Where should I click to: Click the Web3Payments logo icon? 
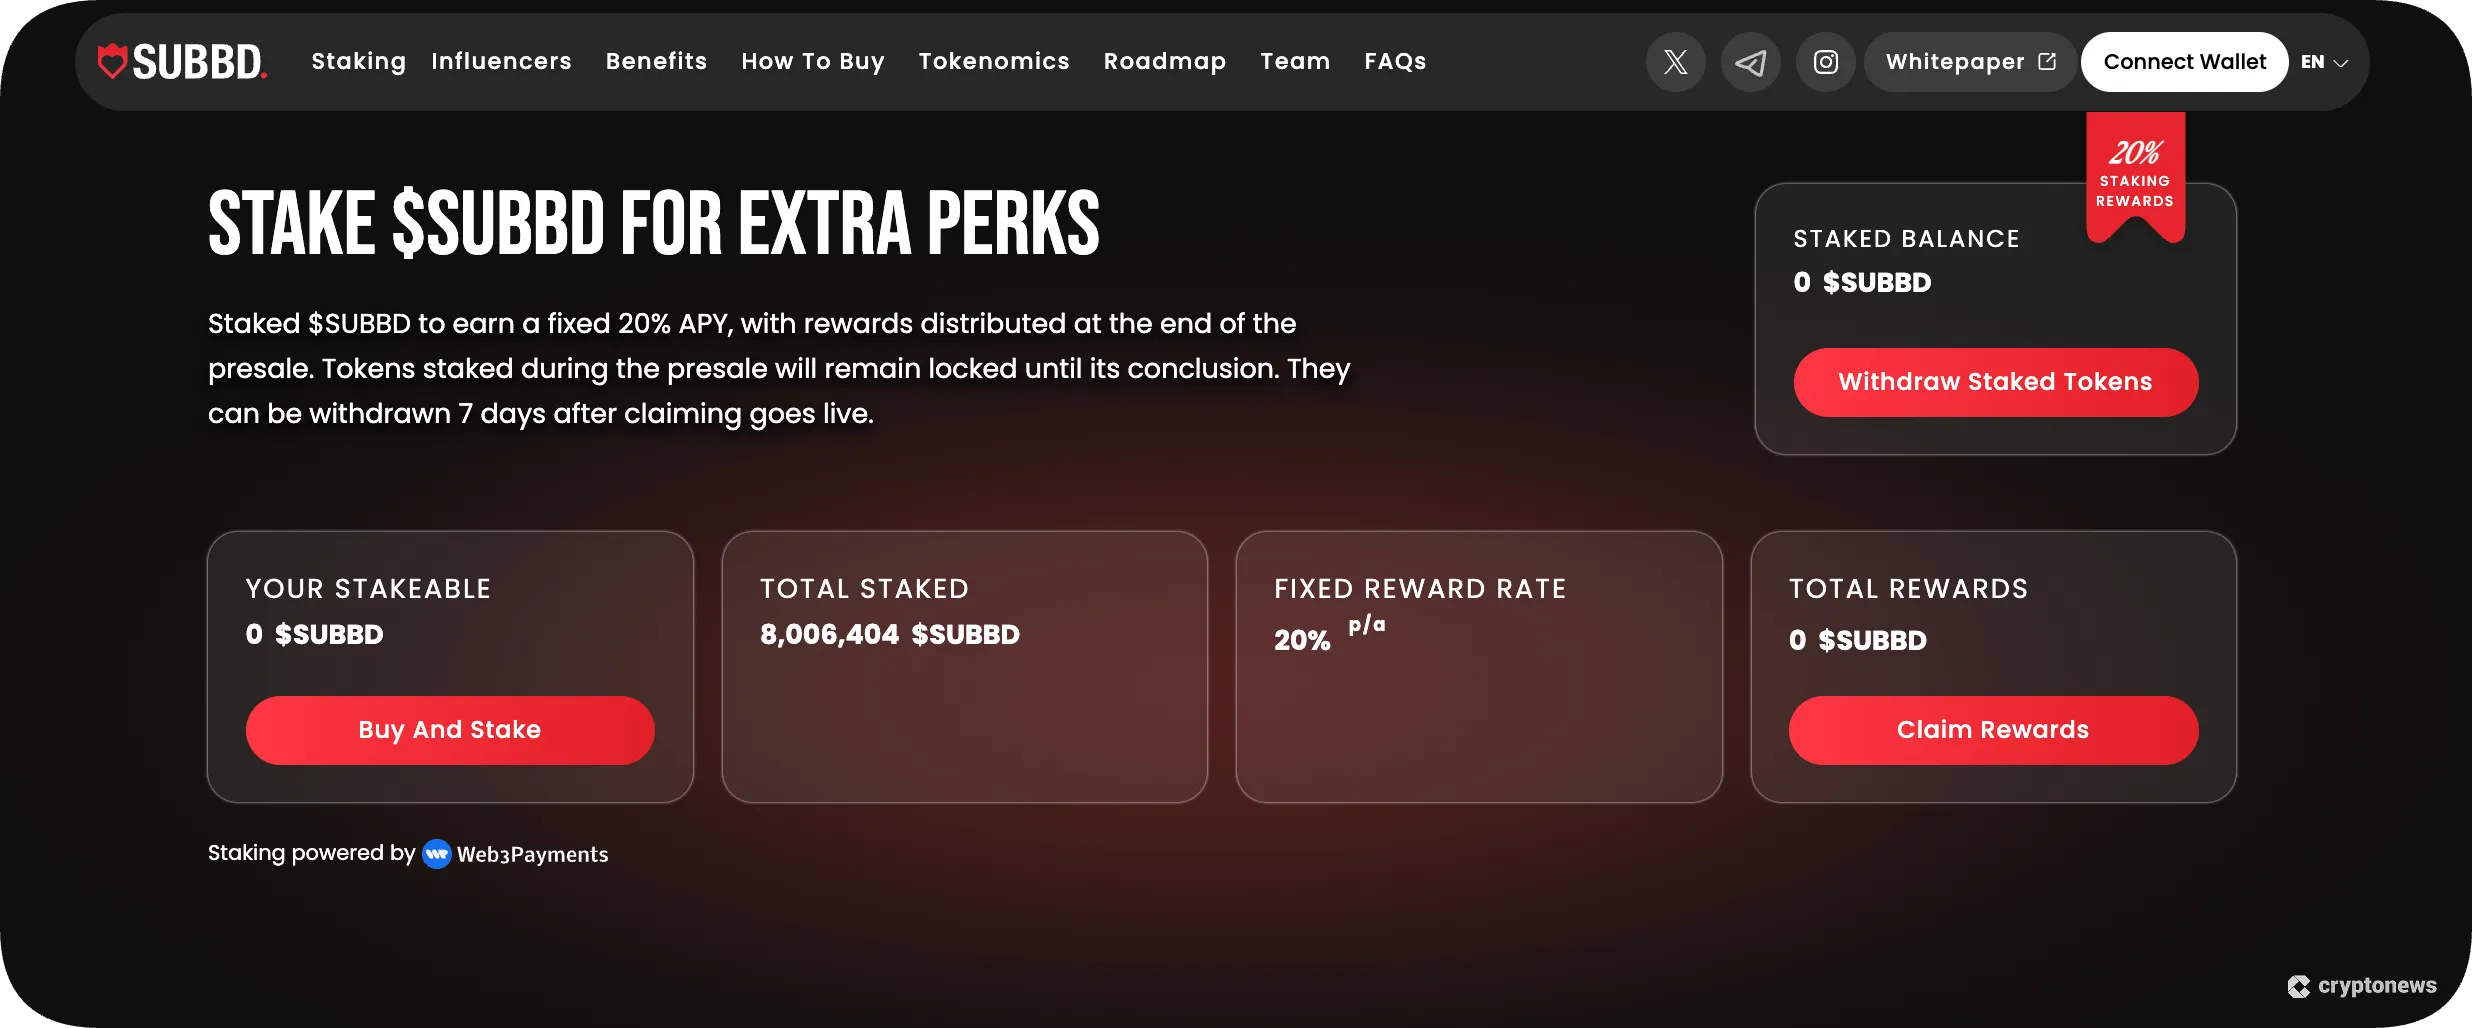pyautogui.click(x=437, y=854)
